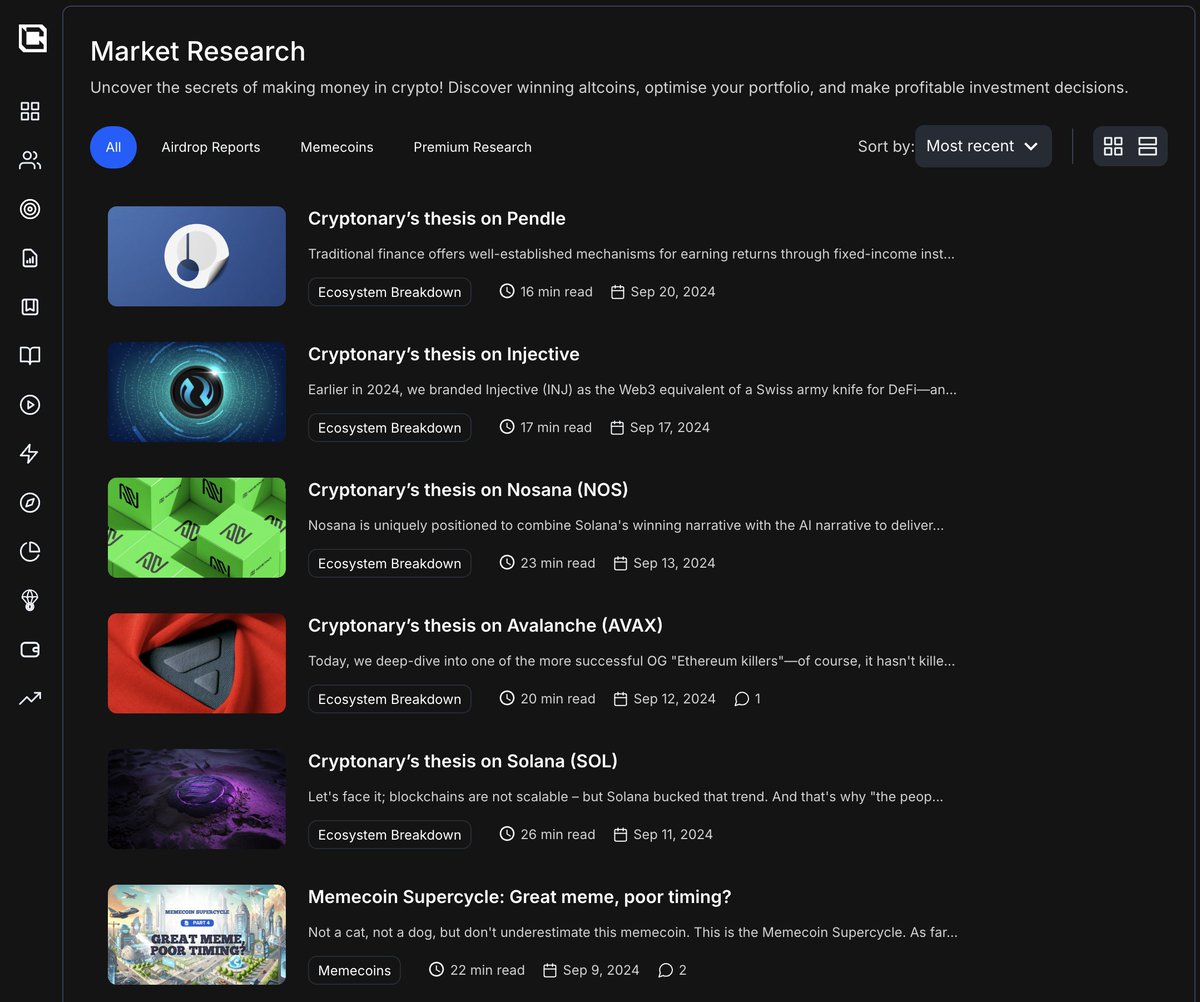This screenshot has width=1200, height=1002.
Task: Click the '20 min read' text
Action: pos(558,699)
